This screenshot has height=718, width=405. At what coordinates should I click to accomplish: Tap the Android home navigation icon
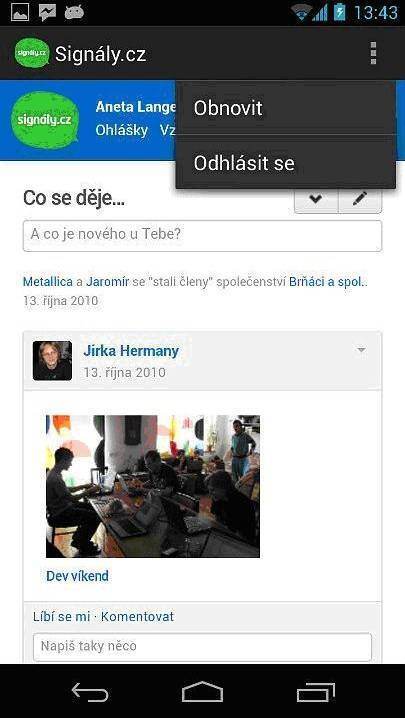[x=202, y=692]
